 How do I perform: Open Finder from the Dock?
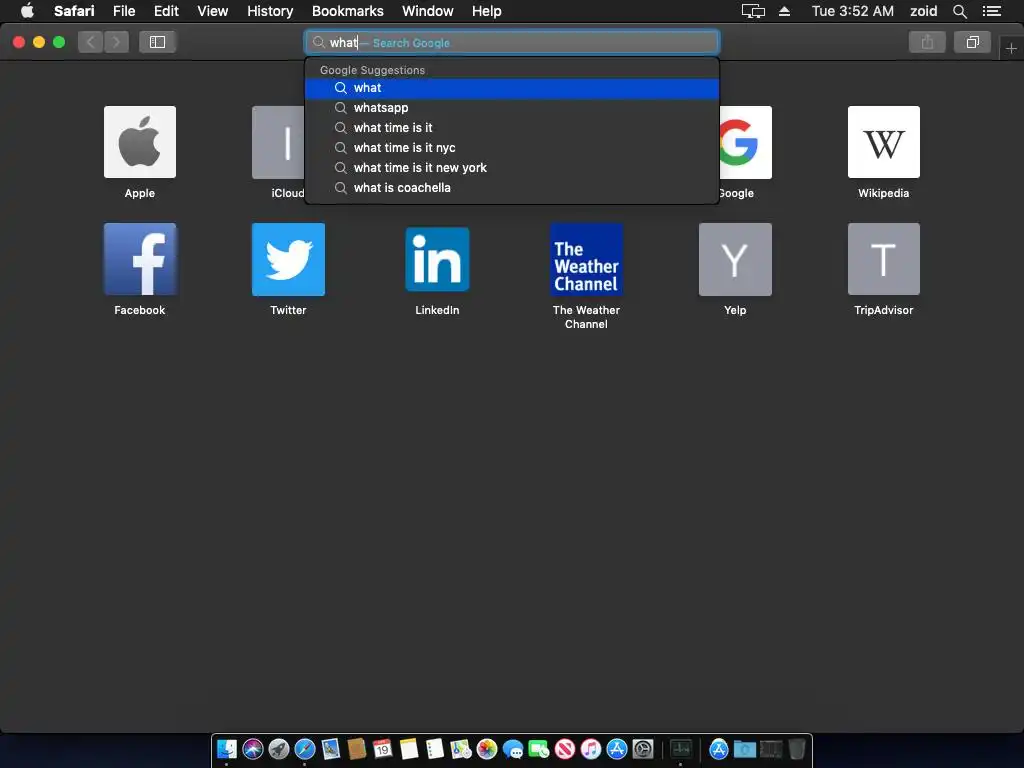pyautogui.click(x=227, y=748)
